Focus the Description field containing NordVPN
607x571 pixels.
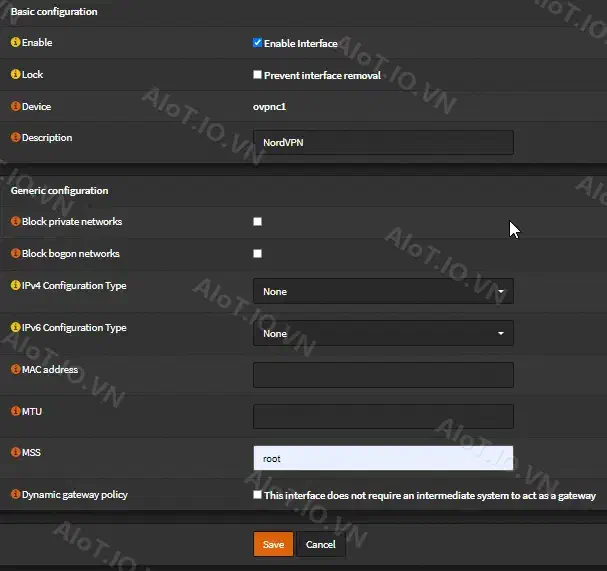pos(383,142)
